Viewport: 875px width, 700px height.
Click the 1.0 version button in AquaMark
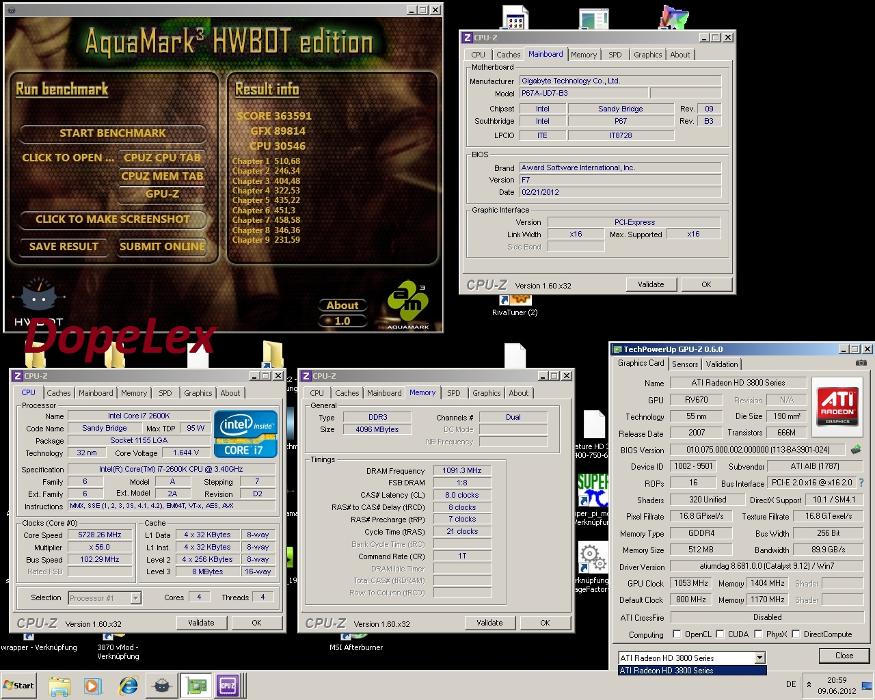coord(343,321)
